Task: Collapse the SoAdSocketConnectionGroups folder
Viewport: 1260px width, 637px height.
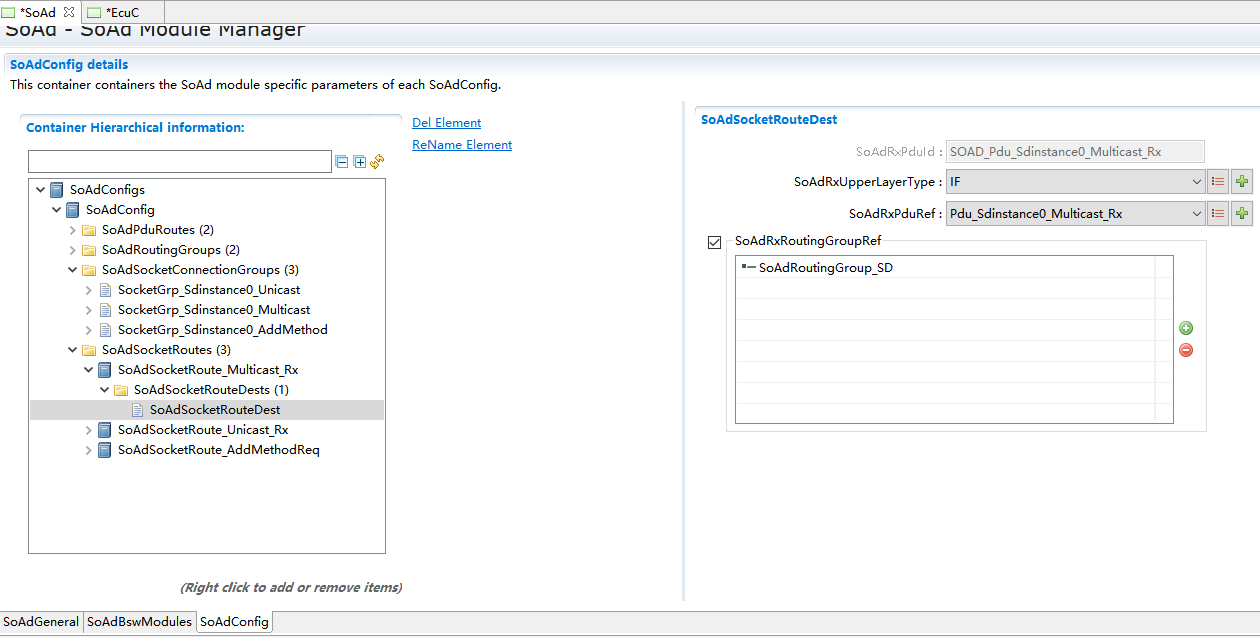Action: tap(73, 270)
